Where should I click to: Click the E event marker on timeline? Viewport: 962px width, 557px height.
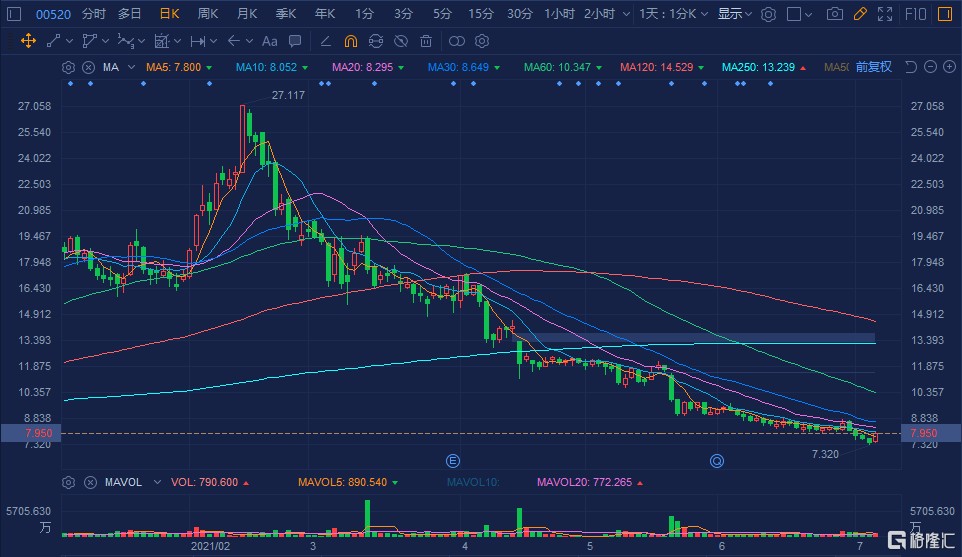point(452,460)
